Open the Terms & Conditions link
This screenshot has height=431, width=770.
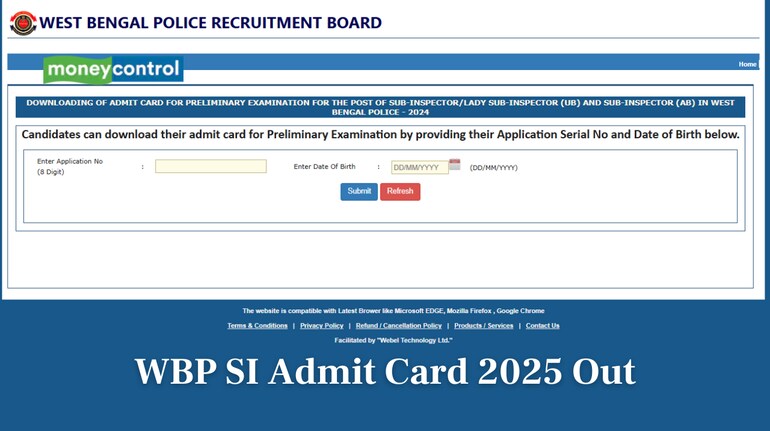pyautogui.click(x=257, y=326)
